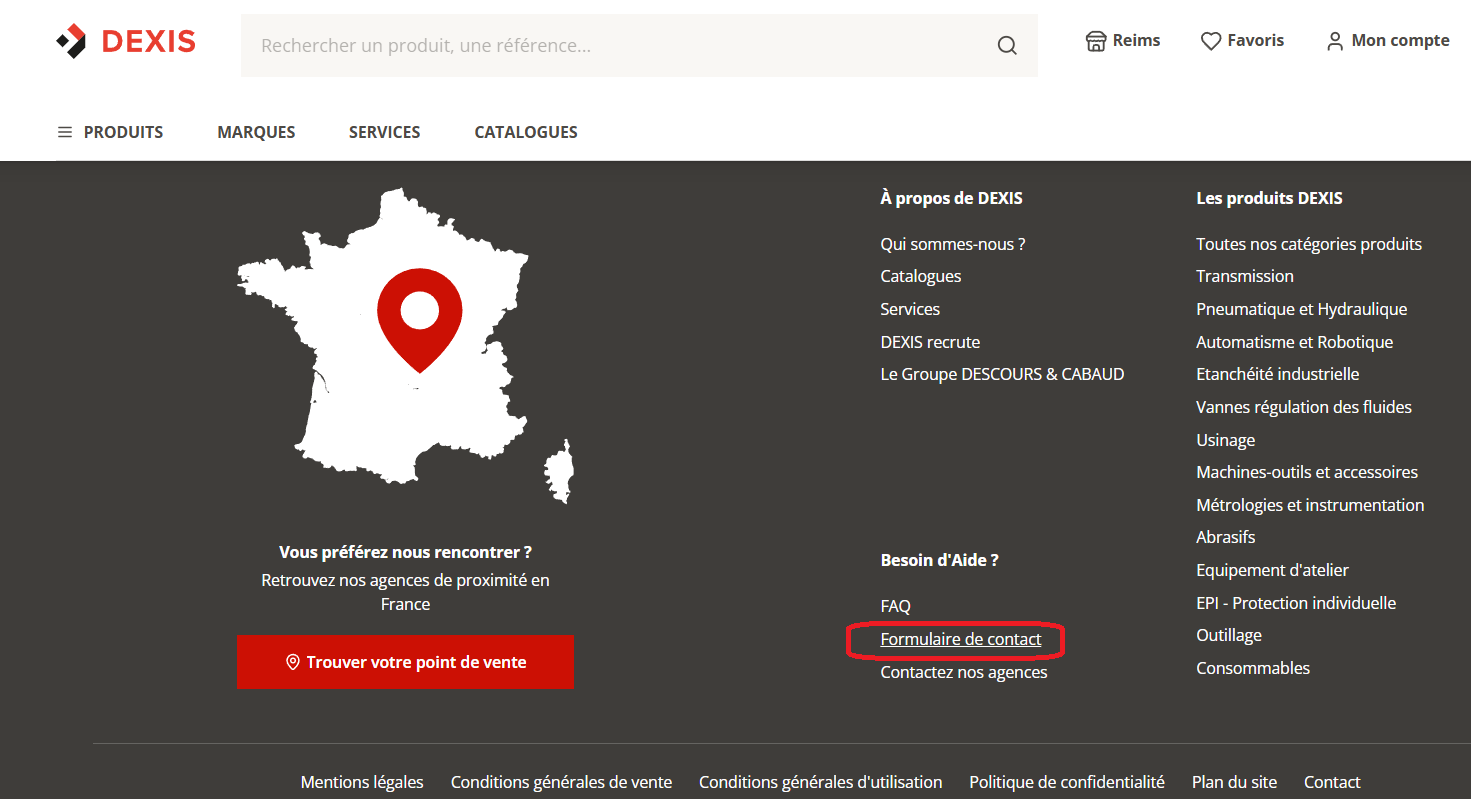Click the À propos de DEXIS heading

952,198
